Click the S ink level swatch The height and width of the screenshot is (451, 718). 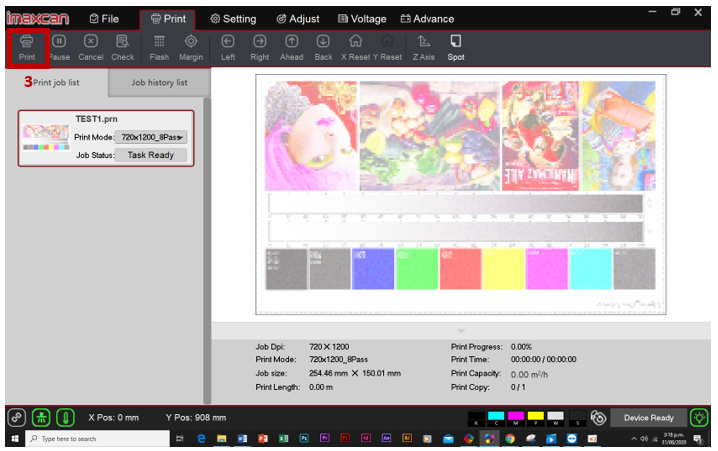tap(577, 418)
